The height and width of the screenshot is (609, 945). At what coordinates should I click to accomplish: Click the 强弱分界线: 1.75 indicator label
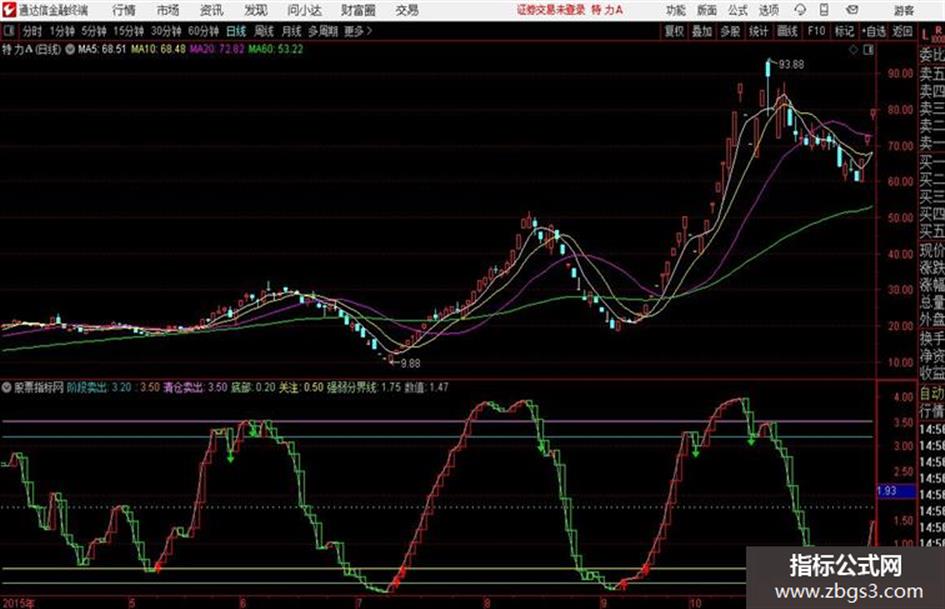[x=363, y=387]
